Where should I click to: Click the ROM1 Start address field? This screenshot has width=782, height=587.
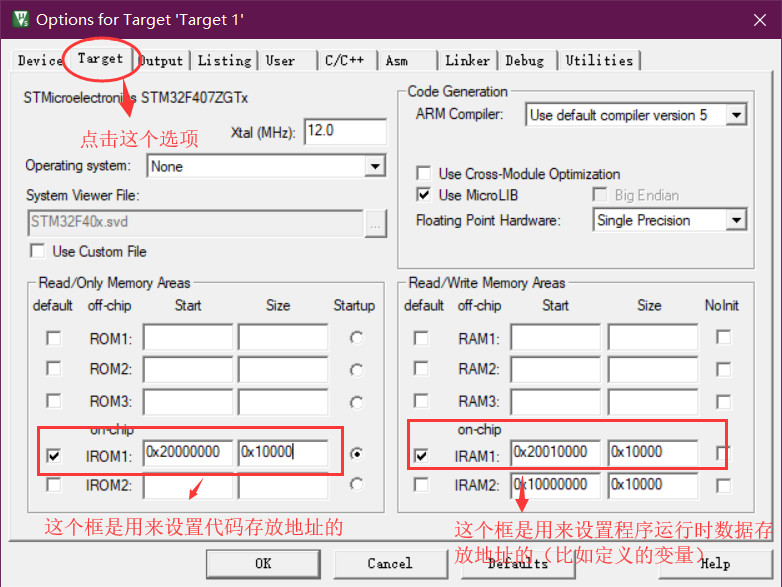[x=188, y=337]
